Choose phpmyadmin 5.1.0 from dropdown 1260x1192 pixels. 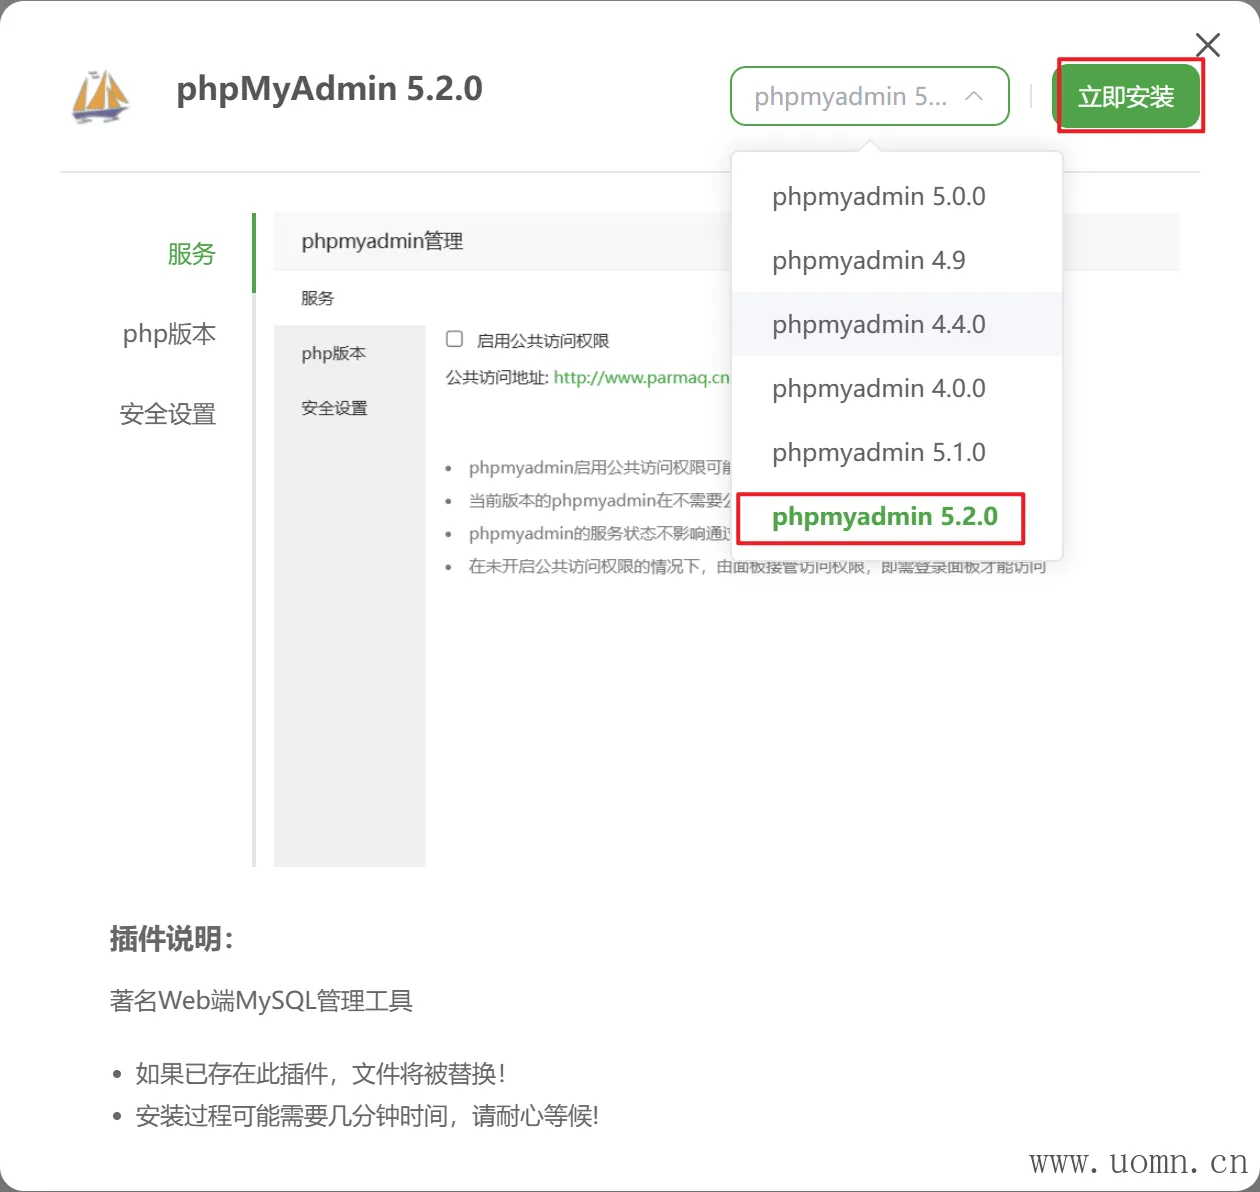878,452
